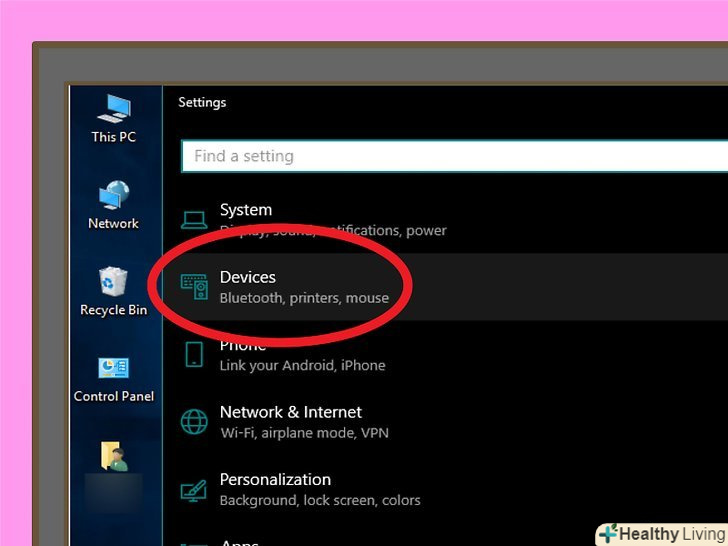The width and height of the screenshot is (728, 546).
Task: Go to Network & Internet settings
Action: [291, 412]
